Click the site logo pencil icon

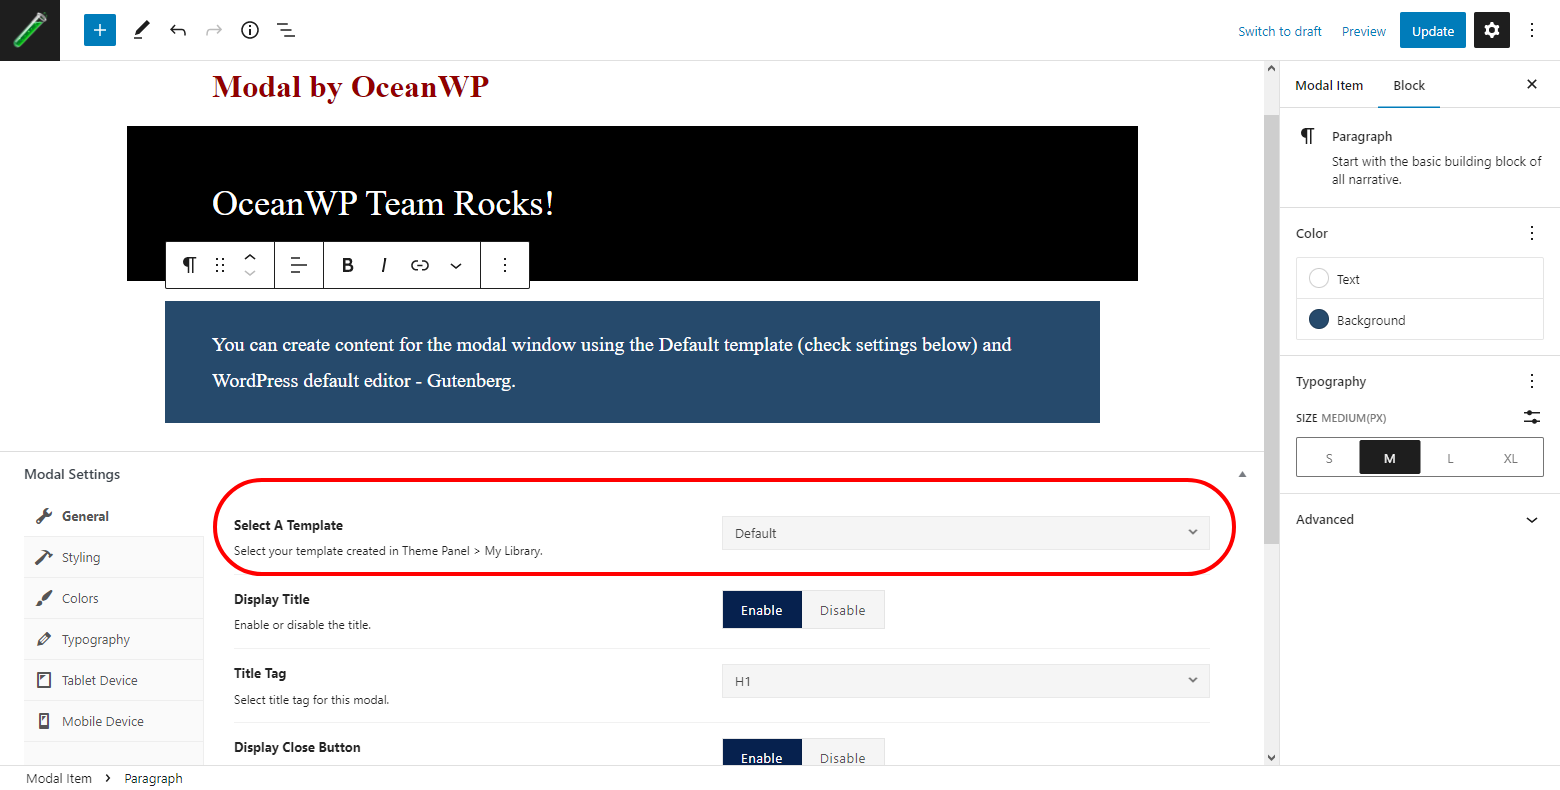30,30
